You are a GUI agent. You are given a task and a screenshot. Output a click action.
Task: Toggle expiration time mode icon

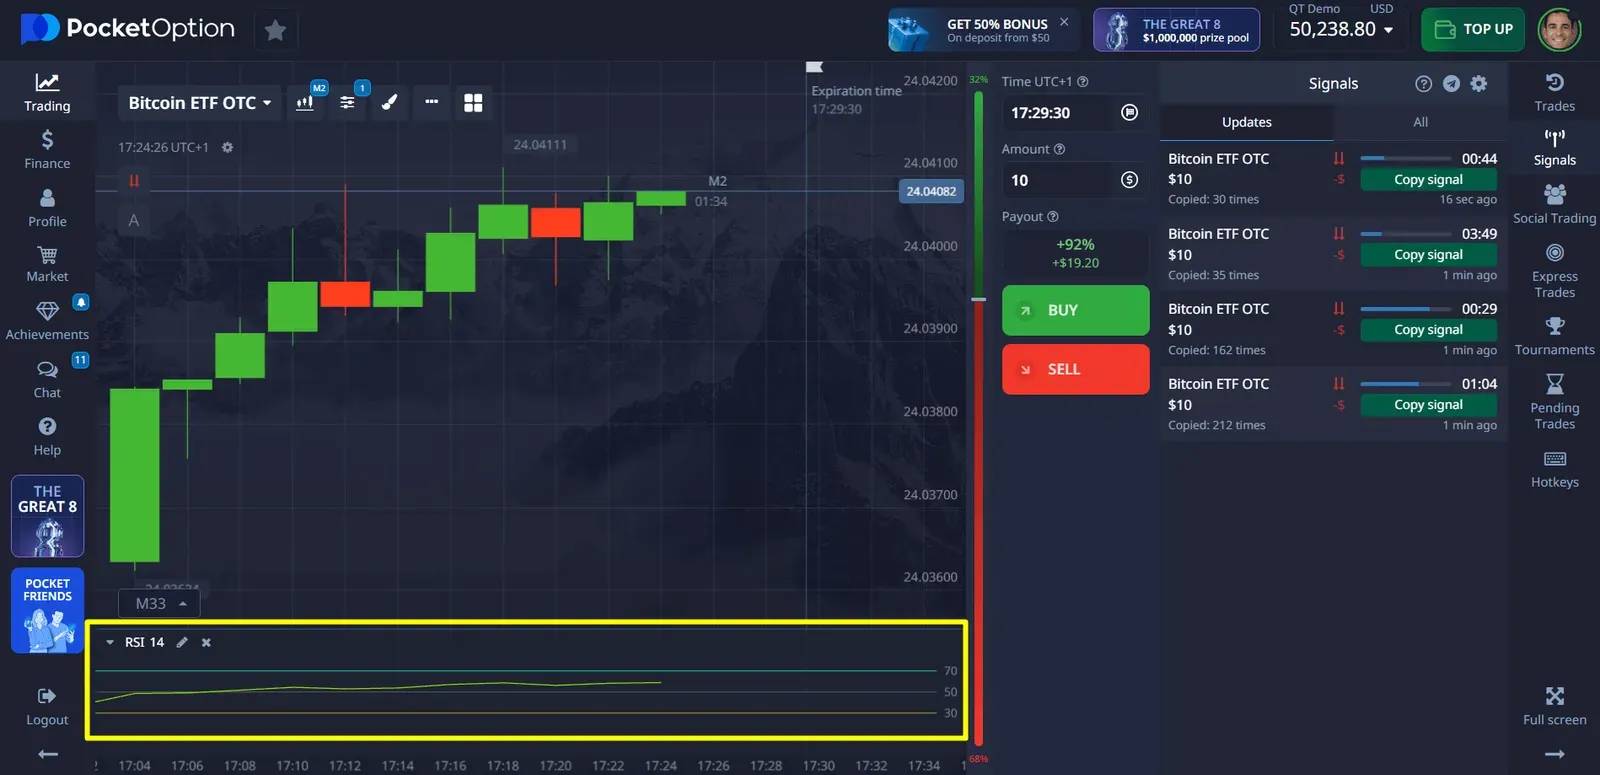(x=1129, y=113)
